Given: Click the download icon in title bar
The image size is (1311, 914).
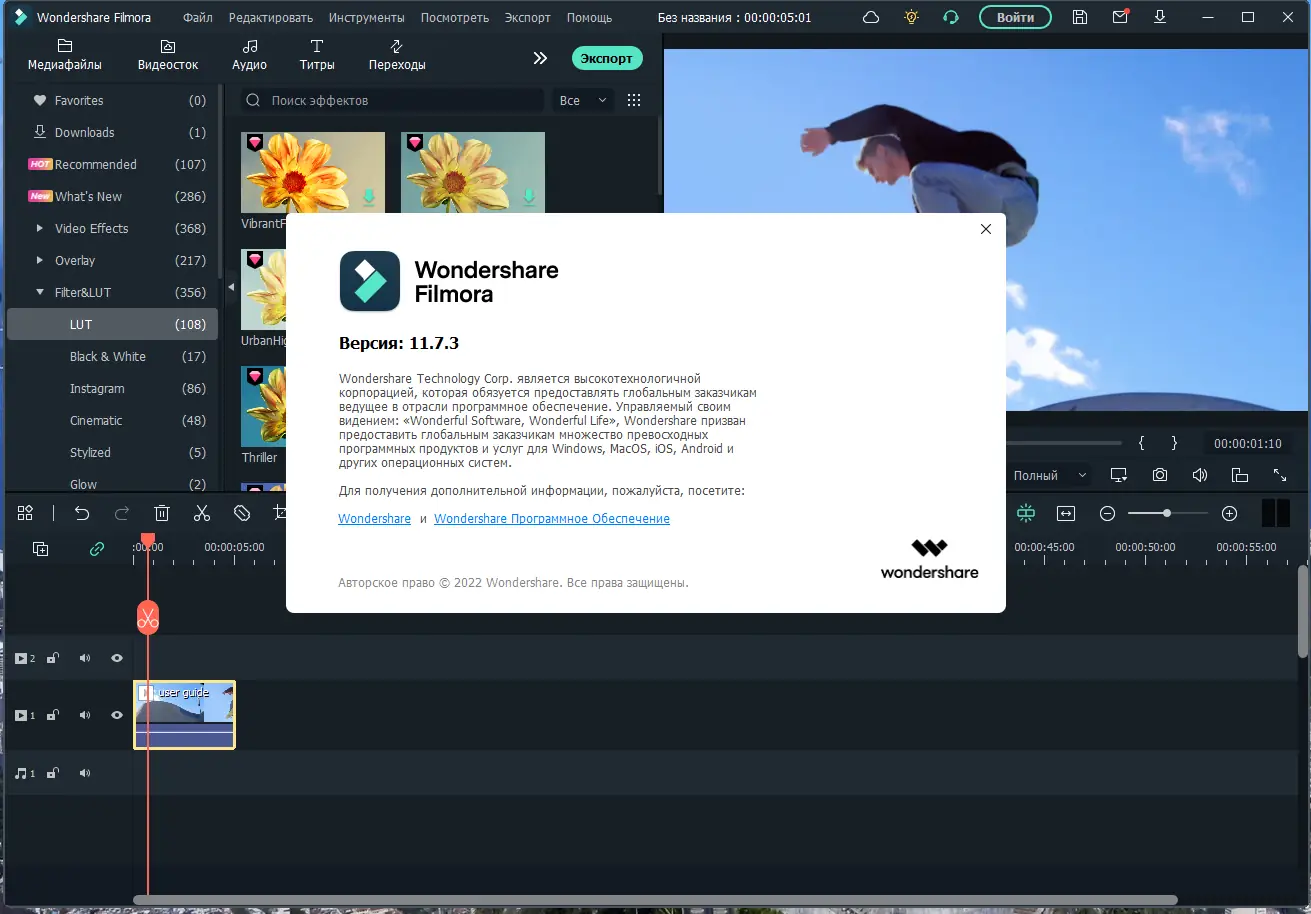Looking at the screenshot, I should (x=1160, y=17).
